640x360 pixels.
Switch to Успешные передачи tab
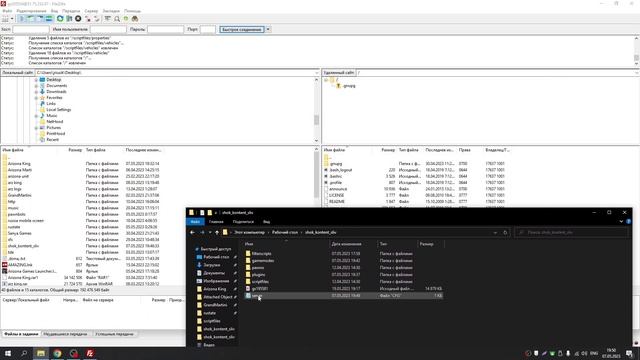coord(114,334)
